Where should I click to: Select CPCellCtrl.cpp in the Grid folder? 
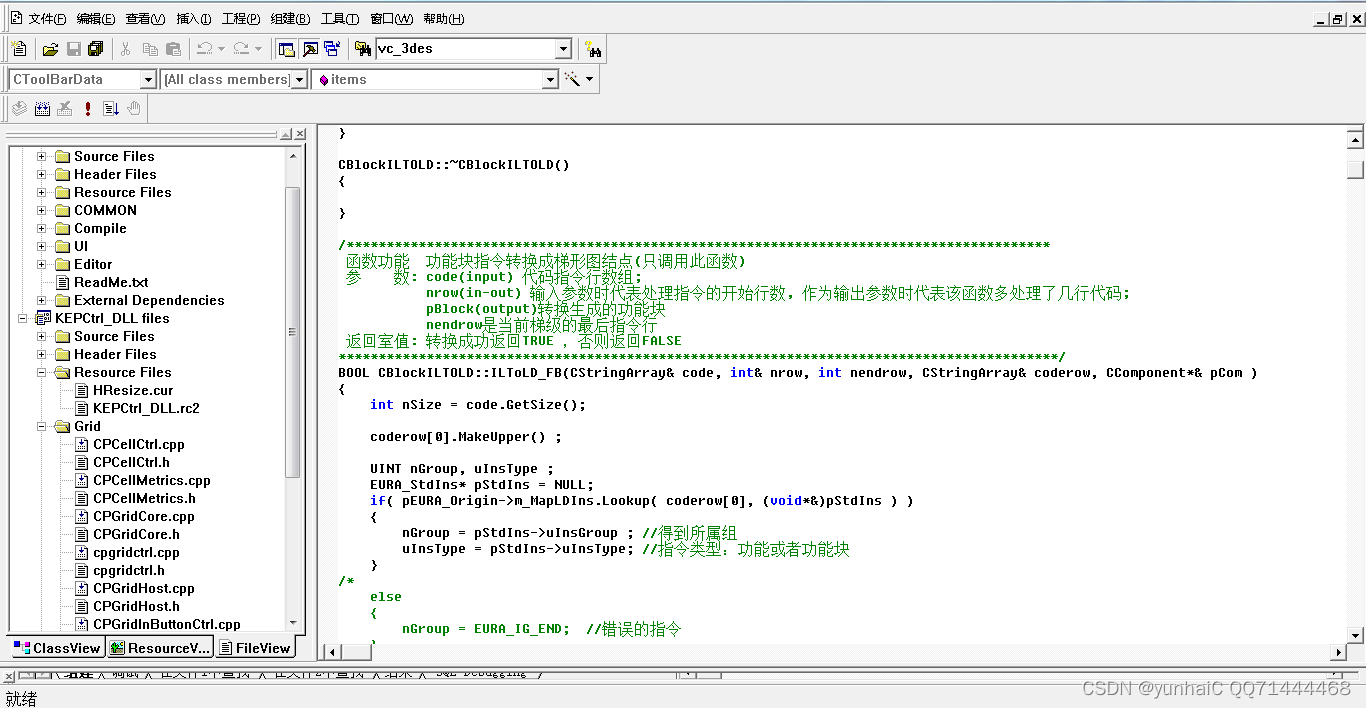coord(139,444)
